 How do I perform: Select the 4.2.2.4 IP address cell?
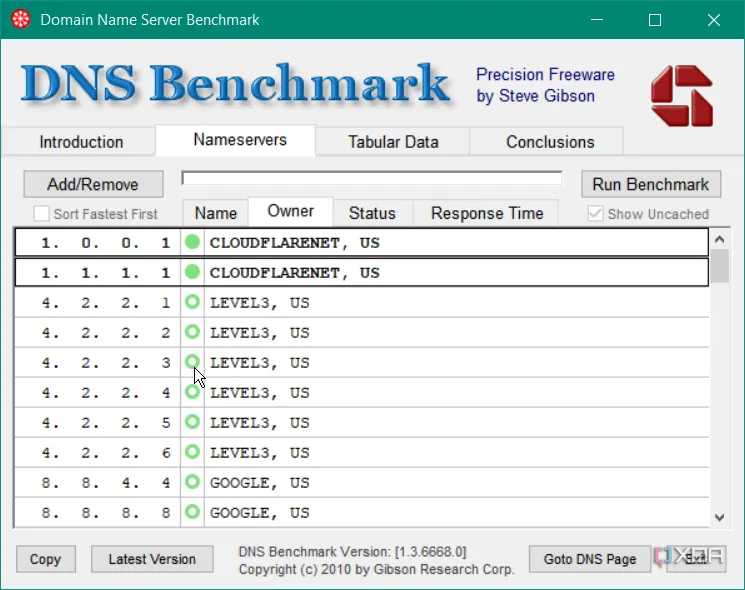98,393
